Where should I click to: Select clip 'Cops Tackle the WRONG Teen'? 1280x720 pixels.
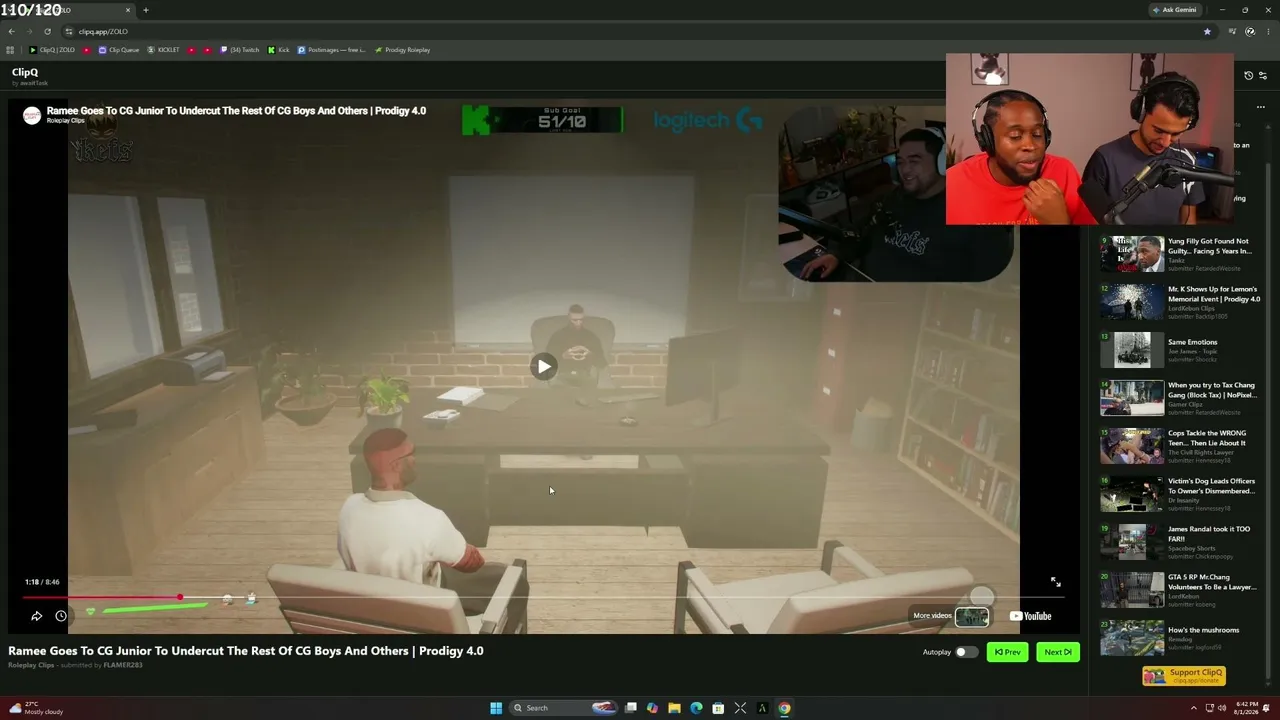(x=1179, y=446)
